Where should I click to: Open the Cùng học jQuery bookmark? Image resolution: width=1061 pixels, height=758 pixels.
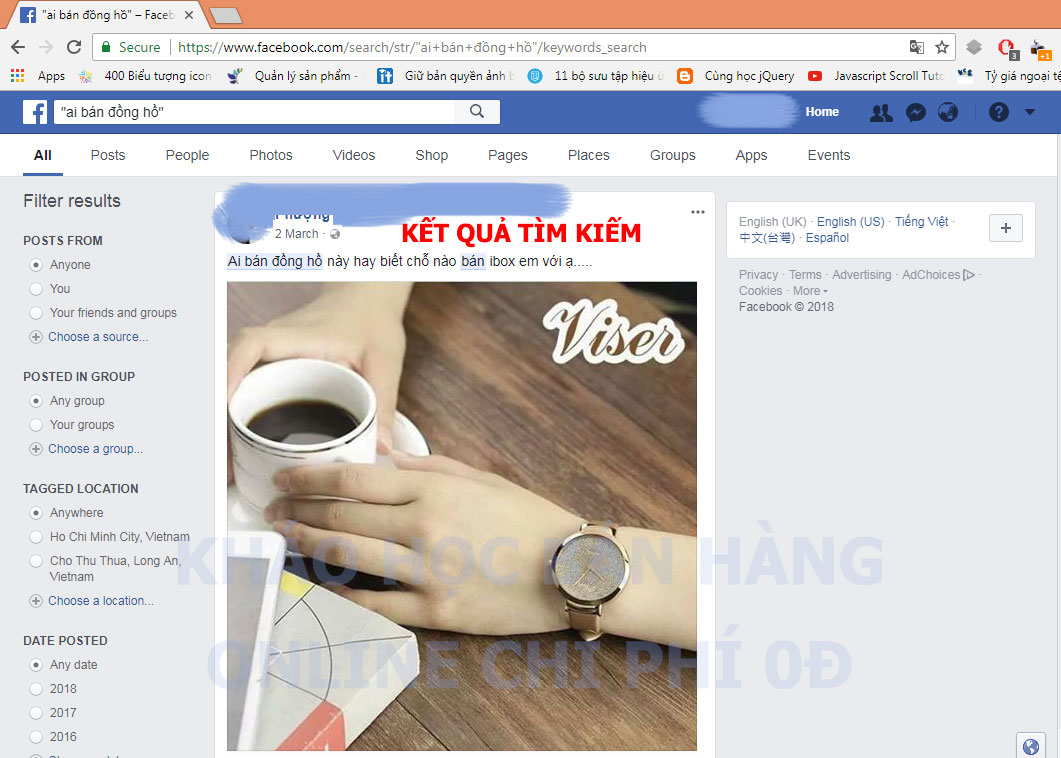tap(736, 76)
